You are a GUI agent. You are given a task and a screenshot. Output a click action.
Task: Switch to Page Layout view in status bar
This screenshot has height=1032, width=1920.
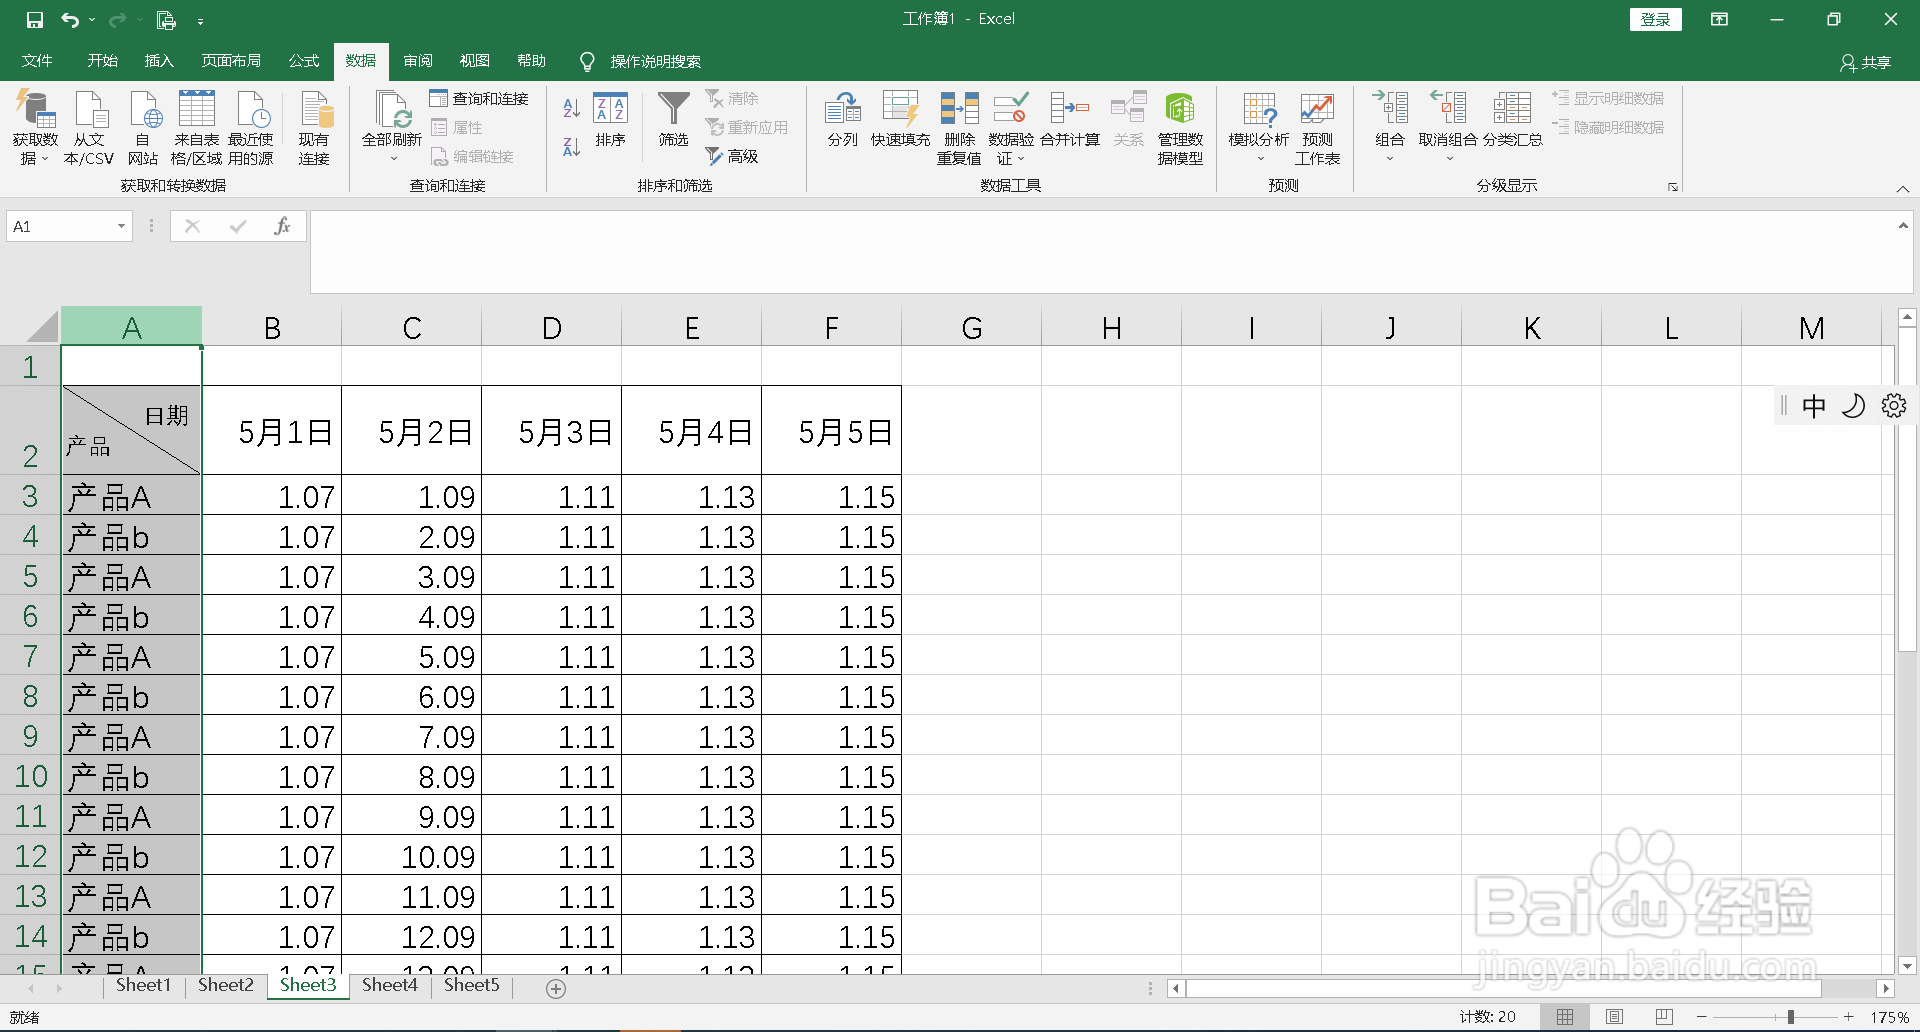click(x=1614, y=1017)
